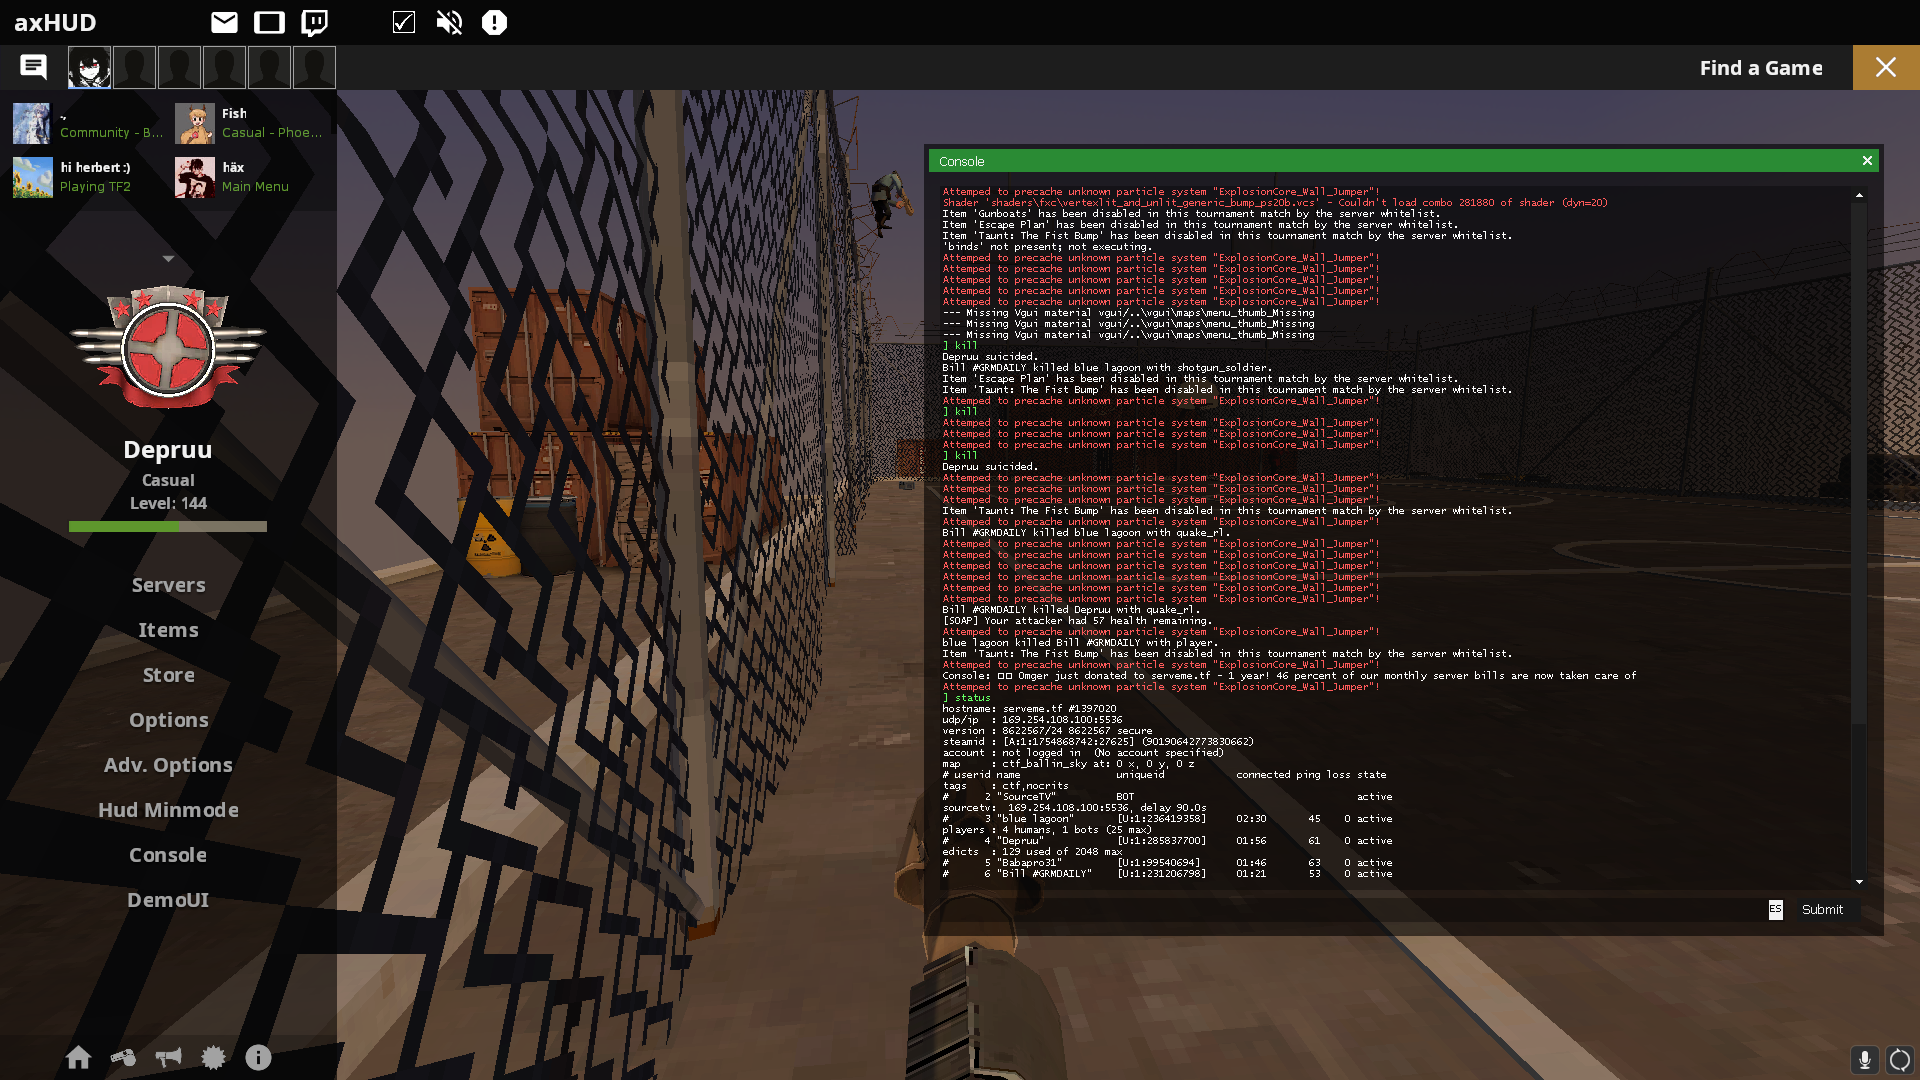Select your party avatar with anime picture
The height and width of the screenshot is (1080, 1920).
[89, 68]
